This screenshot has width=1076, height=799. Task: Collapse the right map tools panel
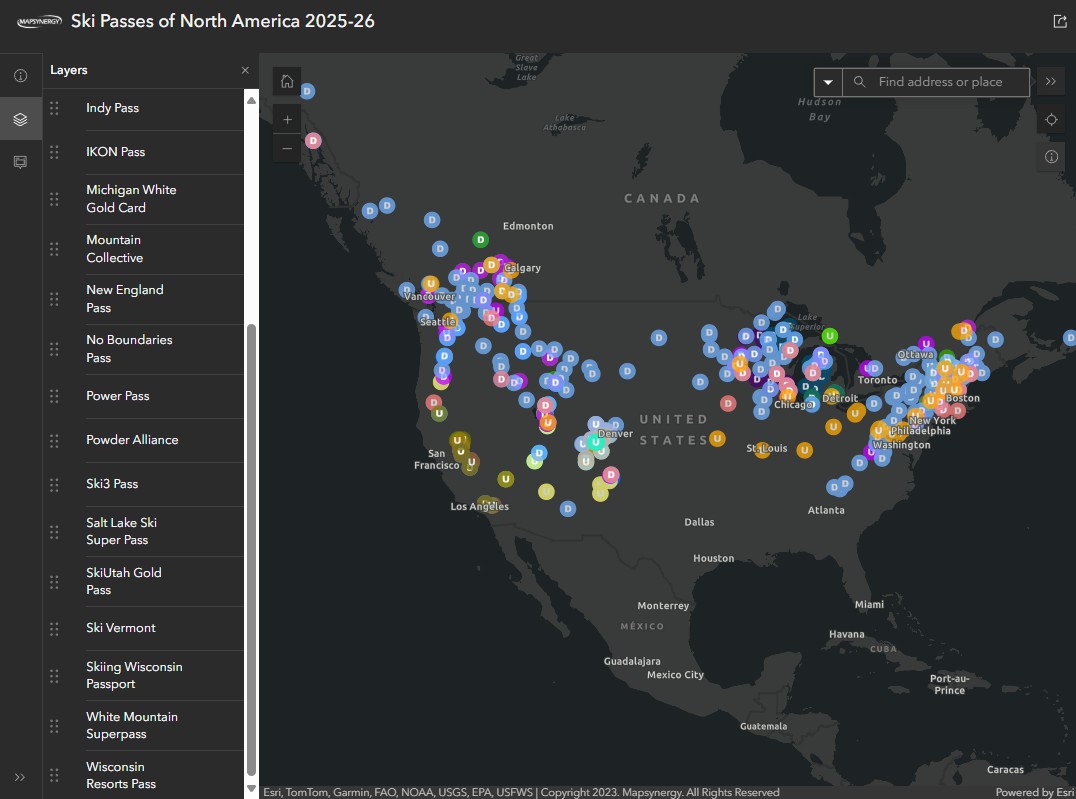click(1051, 81)
